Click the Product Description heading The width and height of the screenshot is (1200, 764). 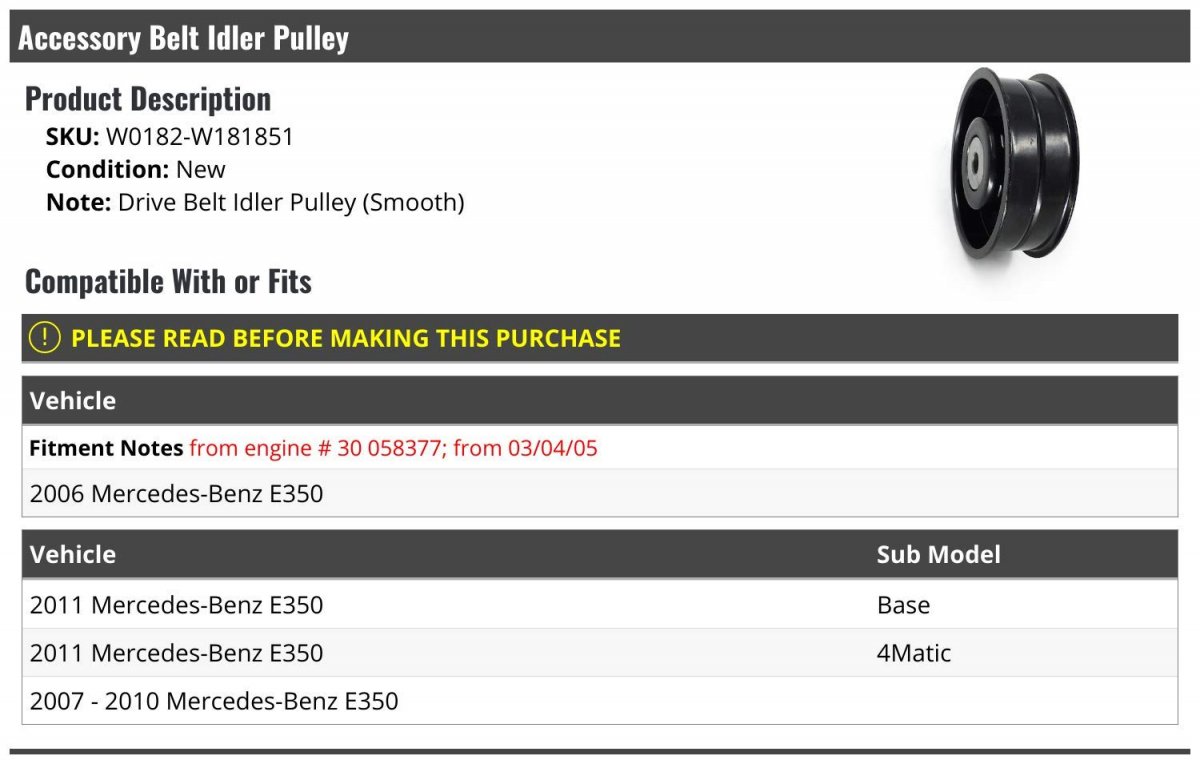coord(147,99)
